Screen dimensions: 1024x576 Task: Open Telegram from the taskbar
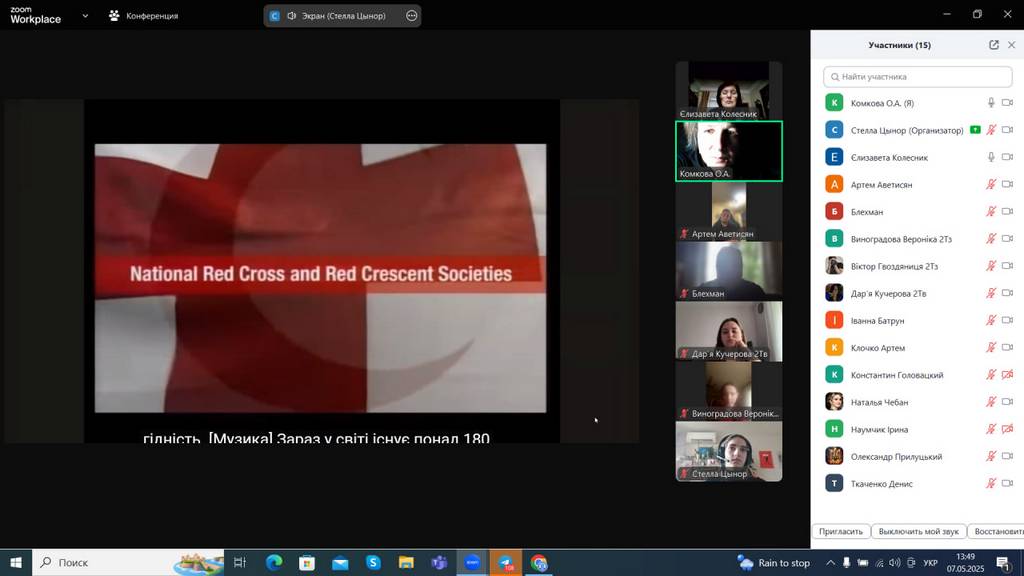505,562
